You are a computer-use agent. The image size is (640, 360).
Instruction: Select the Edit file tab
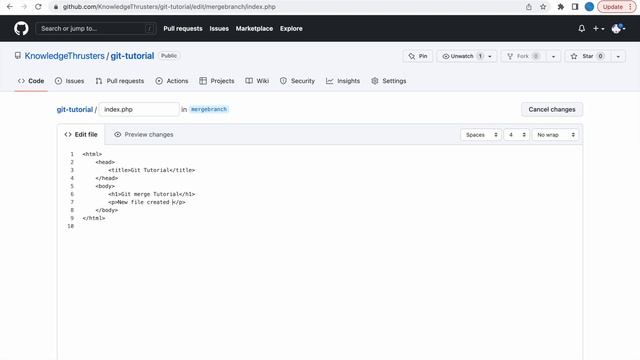point(81,134)
